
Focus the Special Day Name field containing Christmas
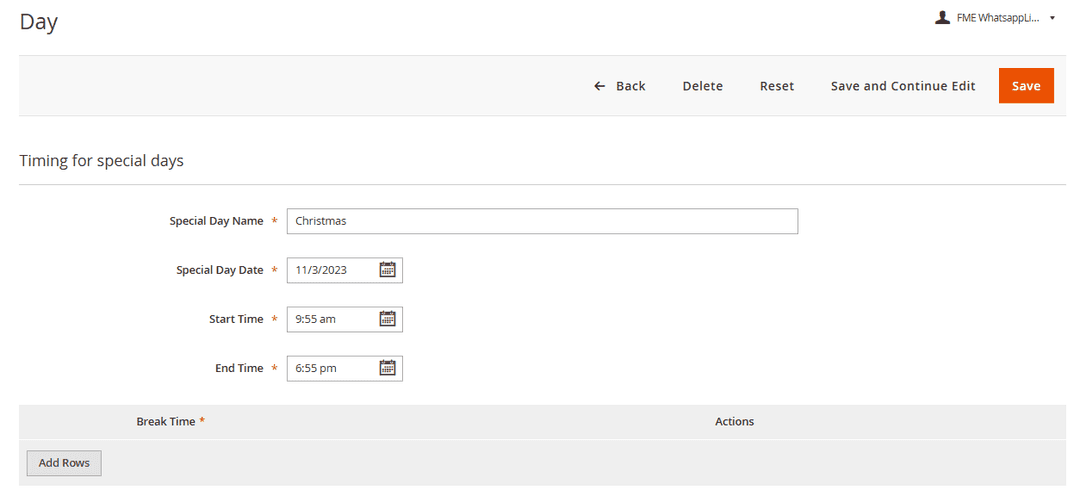point(541,221)
